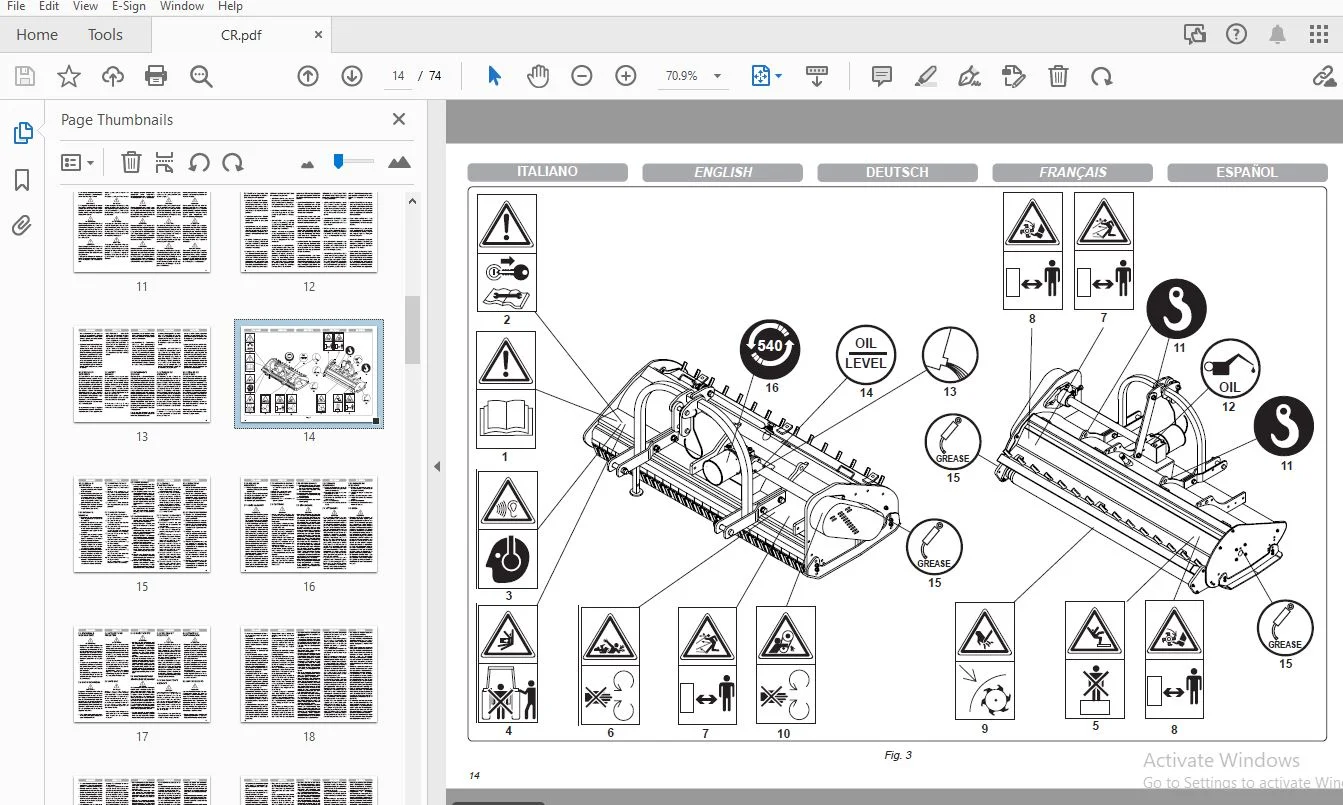
Task: Enlarge thumbnail size large mountain icon
Action: pyautogui.click(x=399, y=162)
